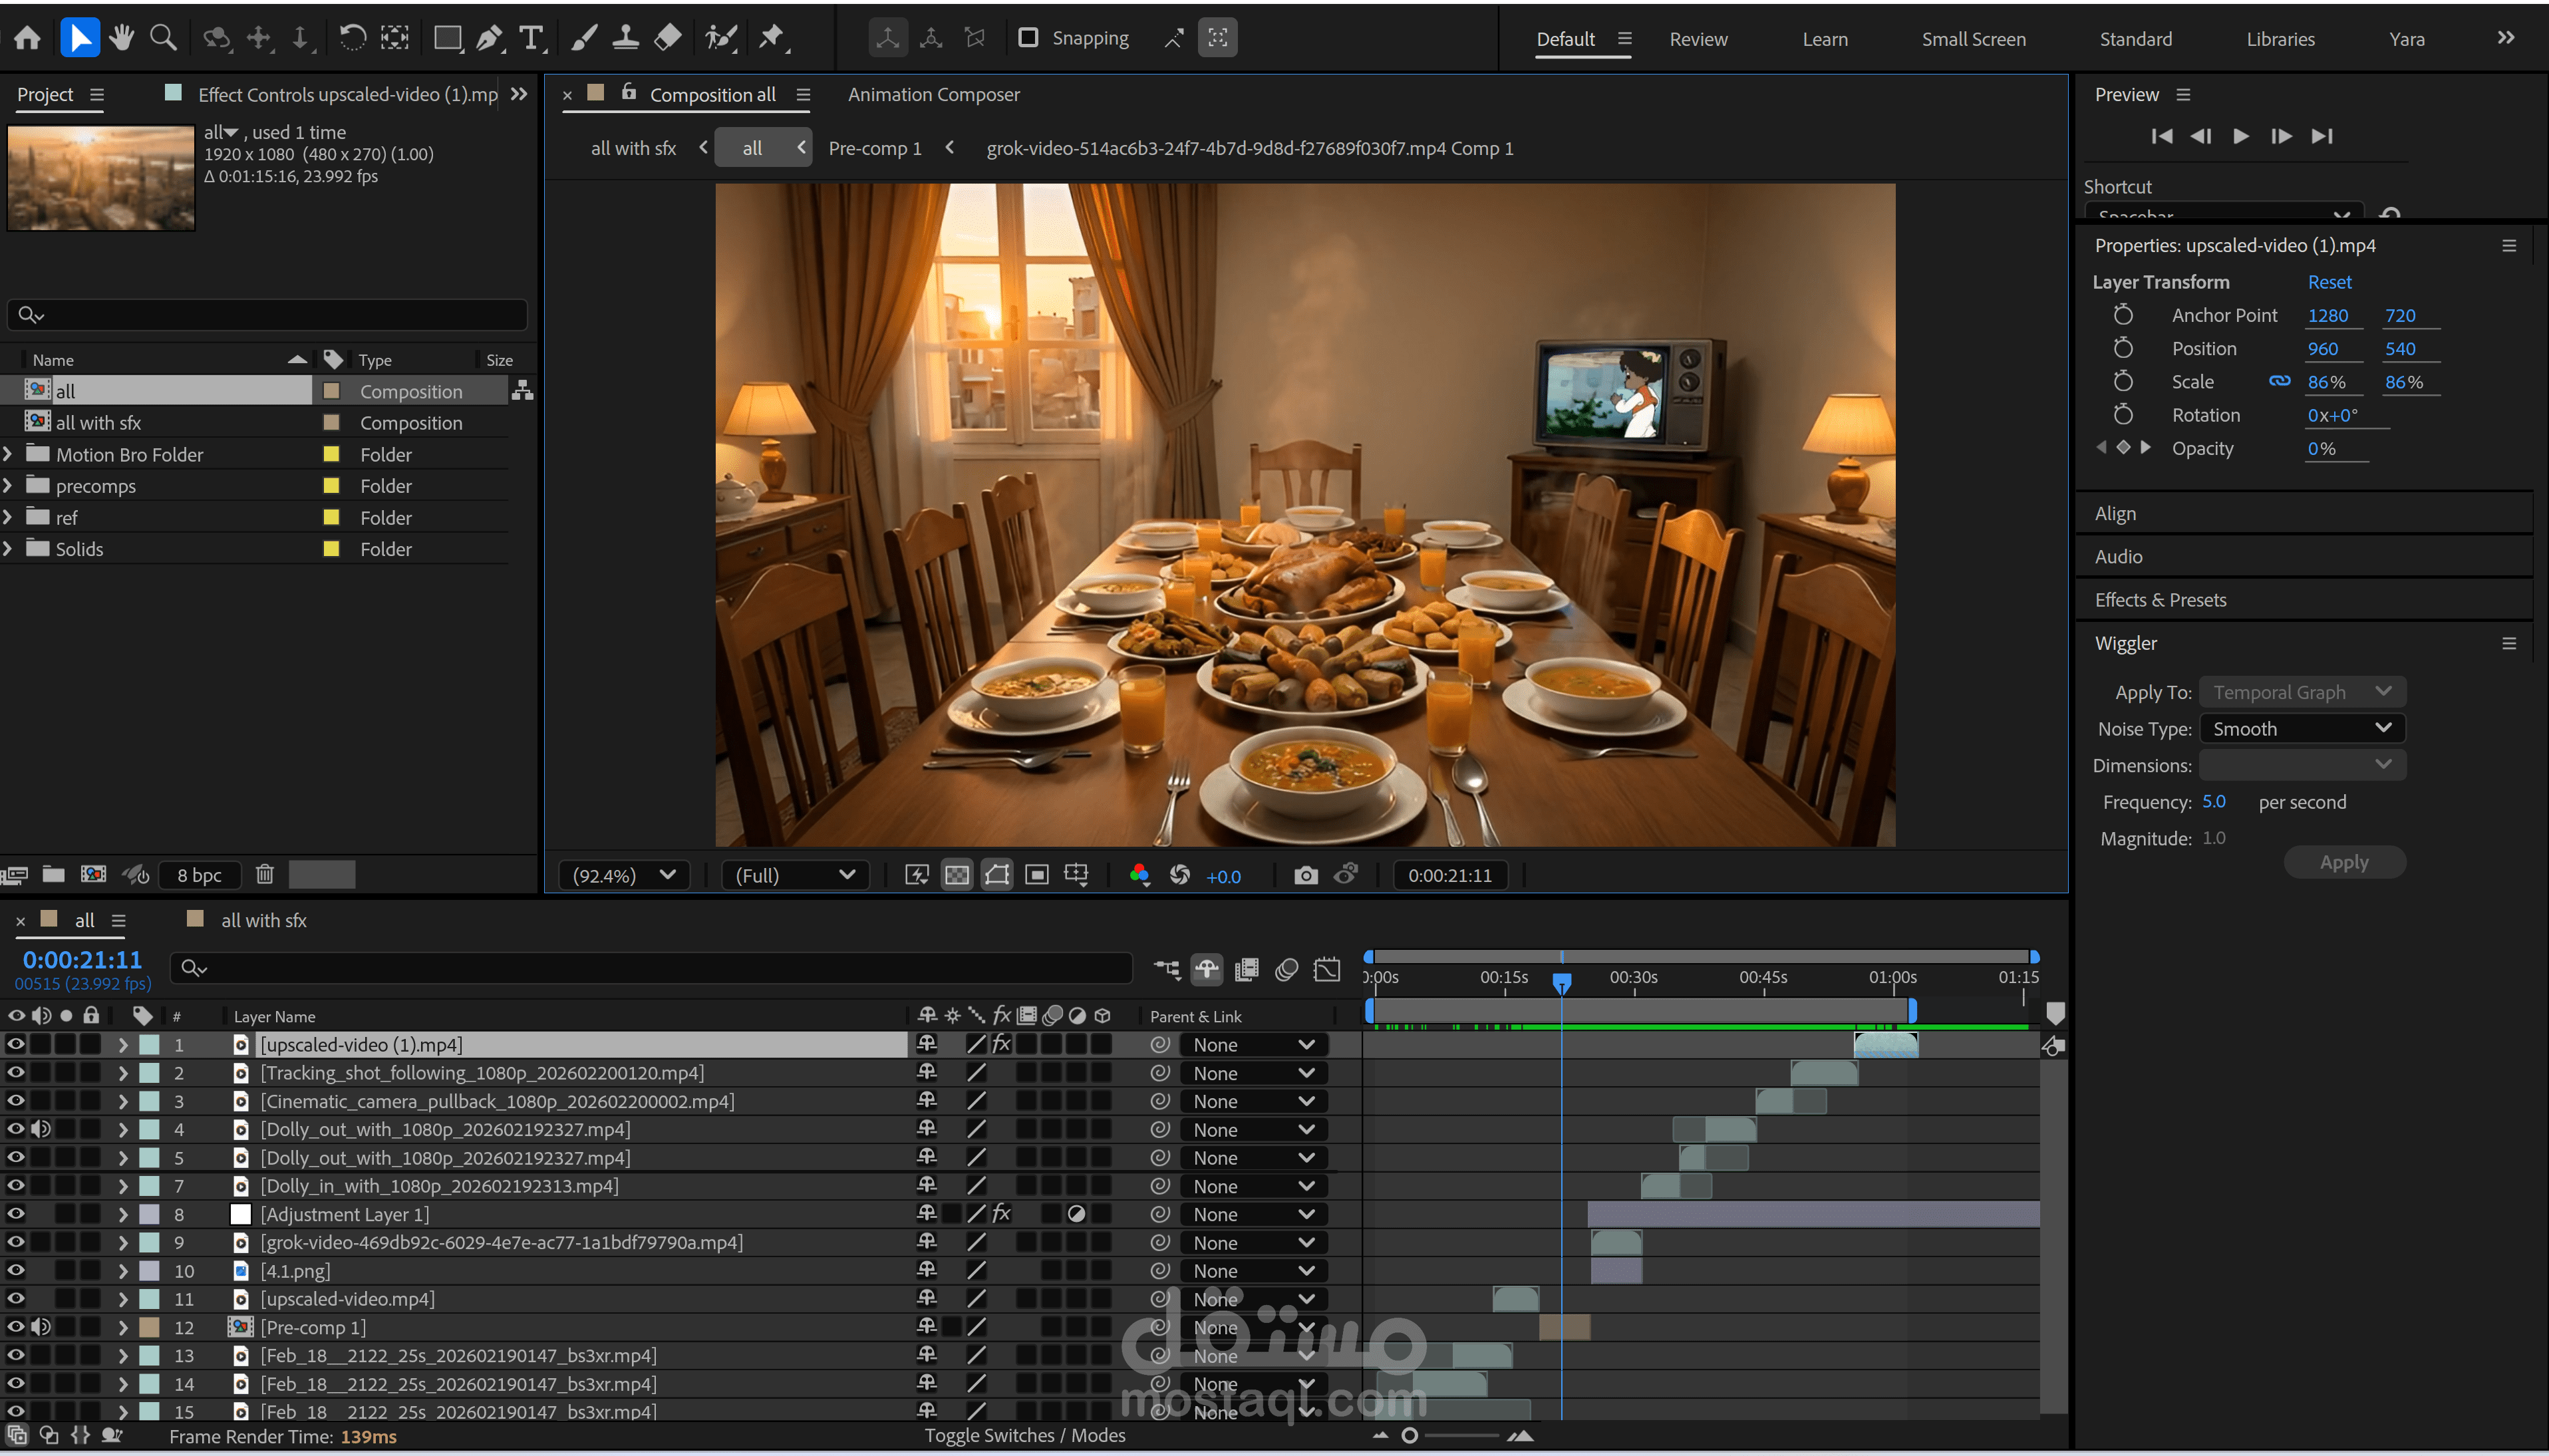
Task: Click the timeline zoom slider handle
Action: click(1409, 1435)
